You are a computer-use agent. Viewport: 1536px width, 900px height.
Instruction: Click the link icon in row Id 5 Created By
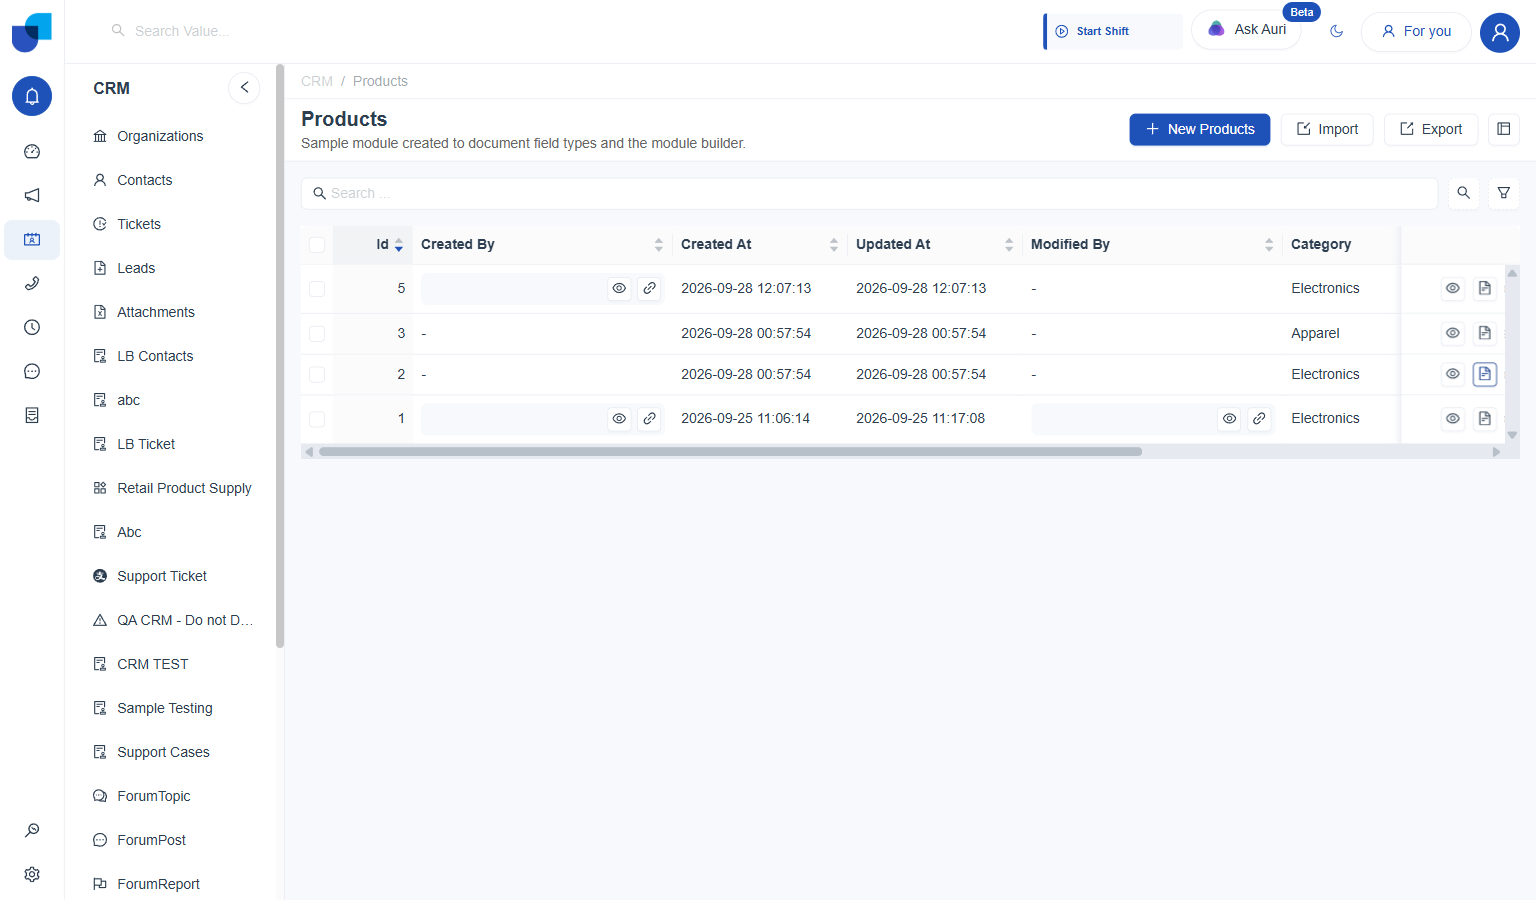click(650, 288)
